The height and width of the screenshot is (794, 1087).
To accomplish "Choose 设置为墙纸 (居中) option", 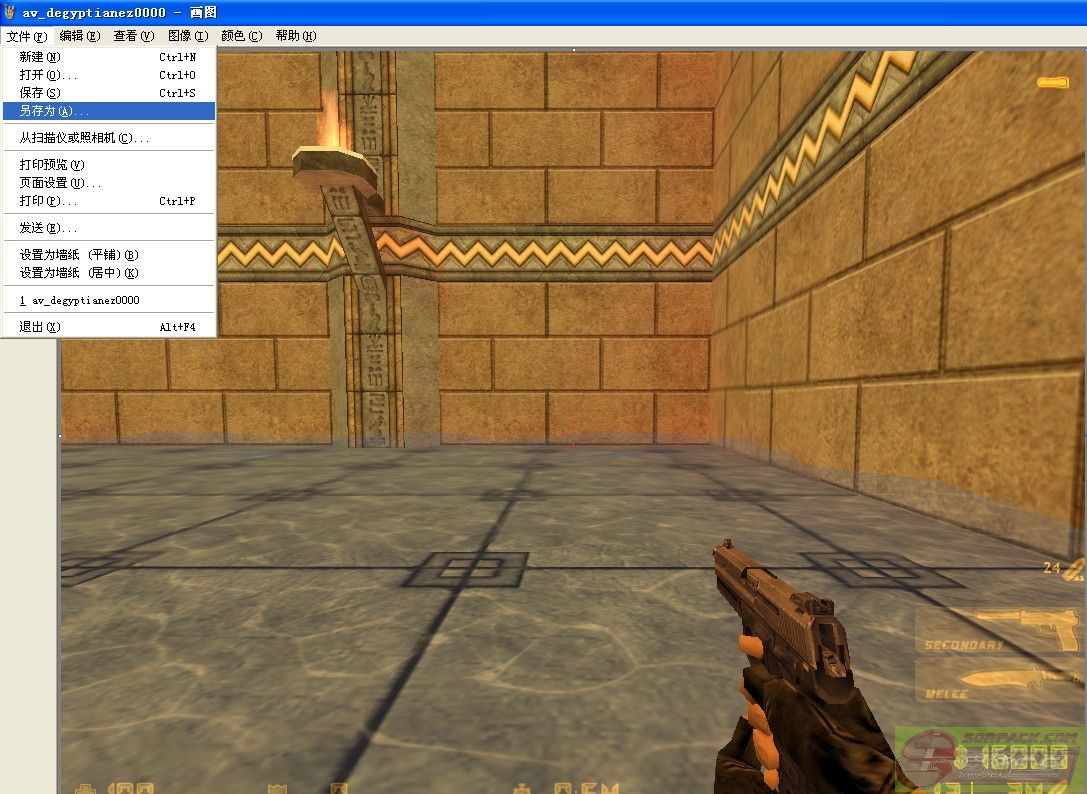I will [79, 273].
